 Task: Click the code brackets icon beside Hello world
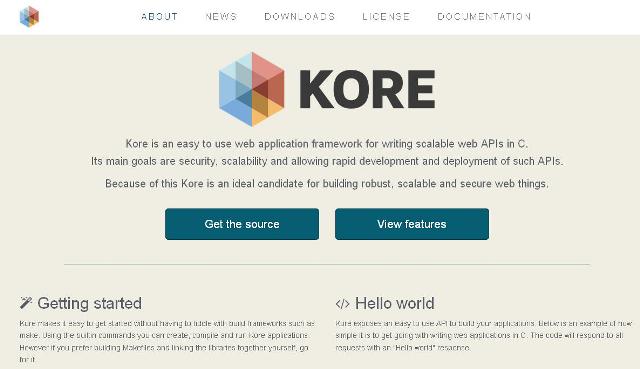coord(342,304)
